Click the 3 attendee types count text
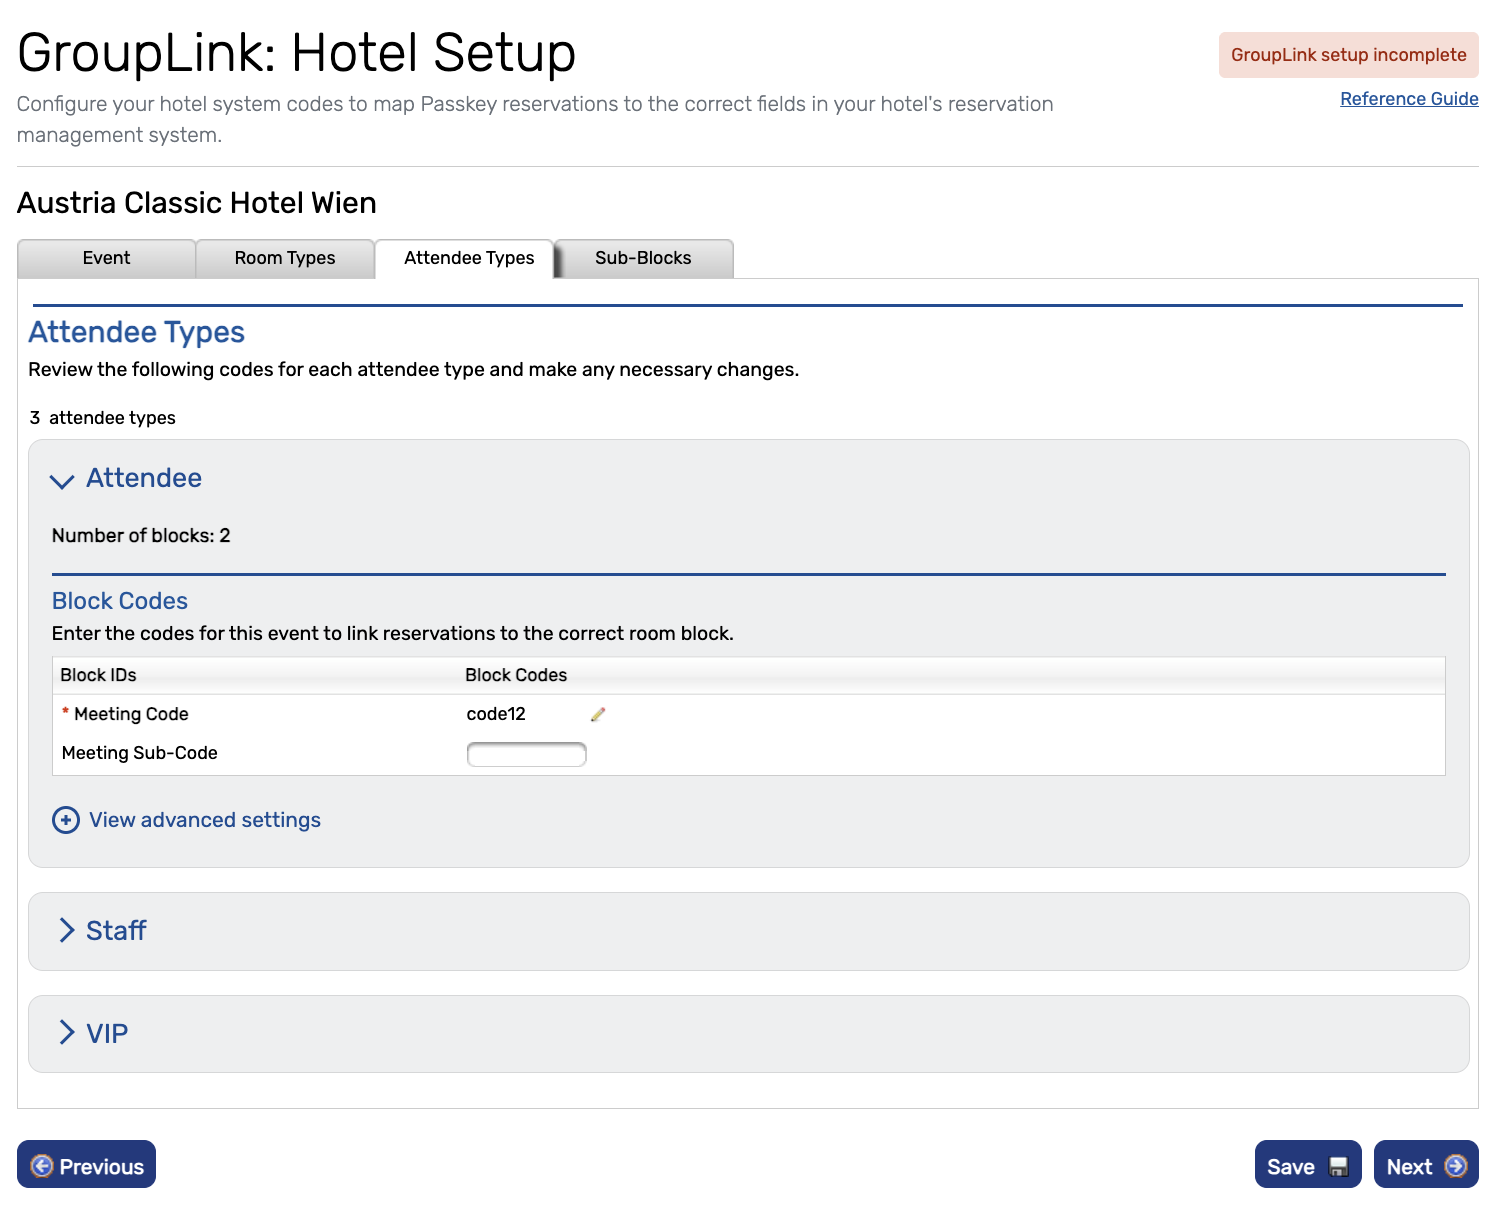 [x=103, y=418]
